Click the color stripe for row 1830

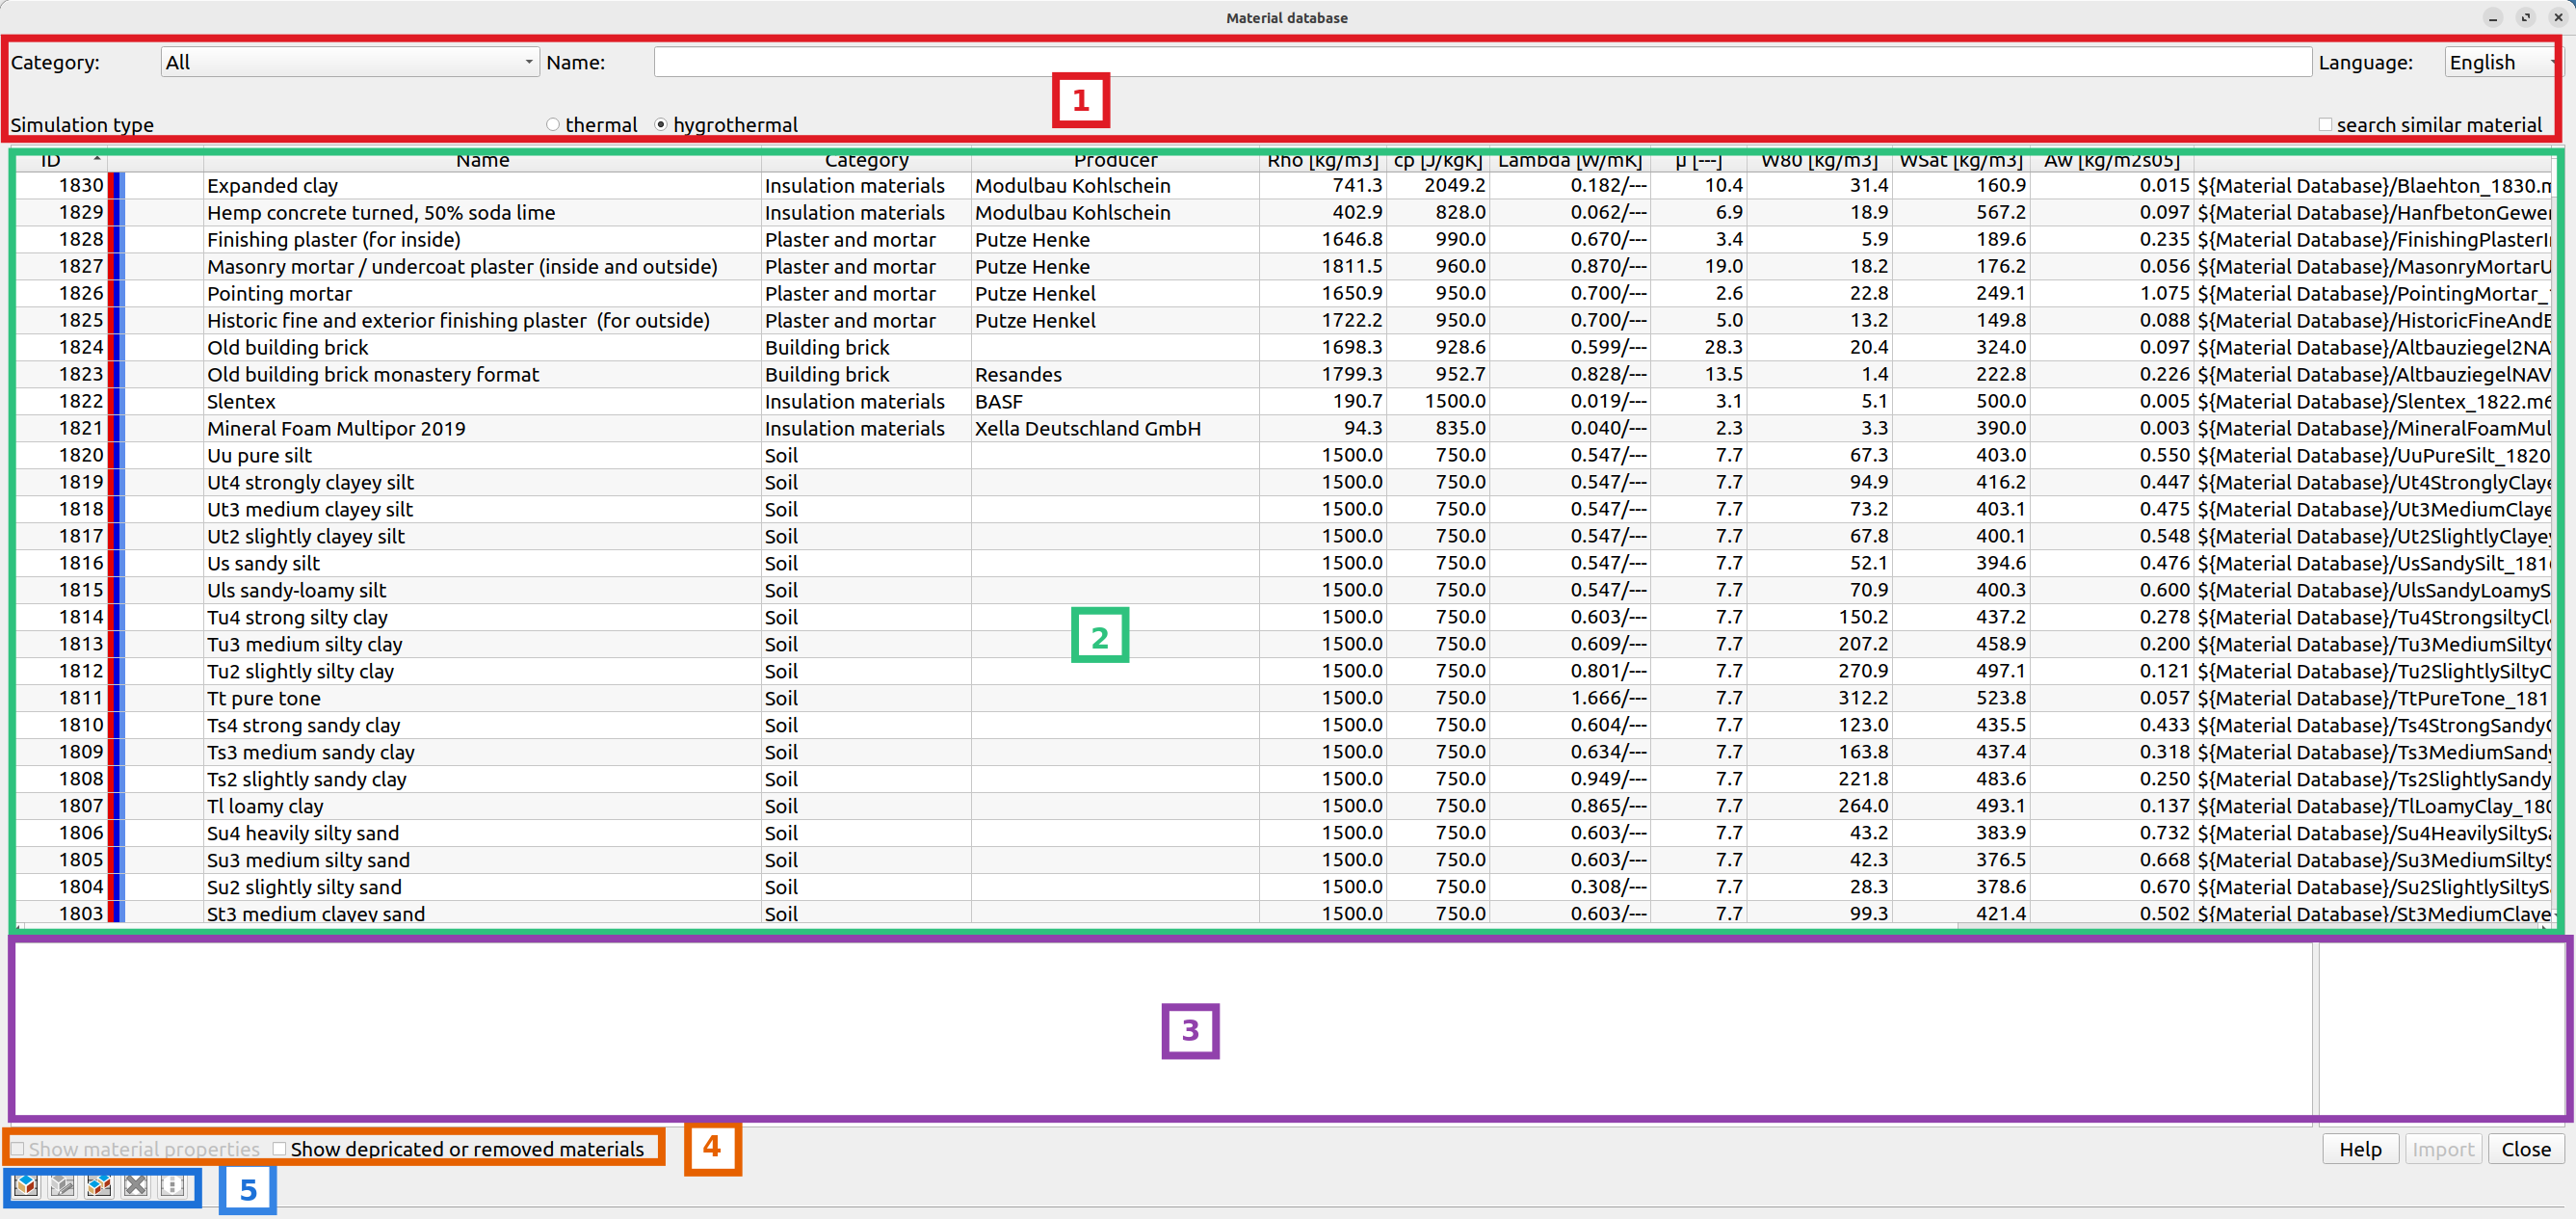[115, 185]
